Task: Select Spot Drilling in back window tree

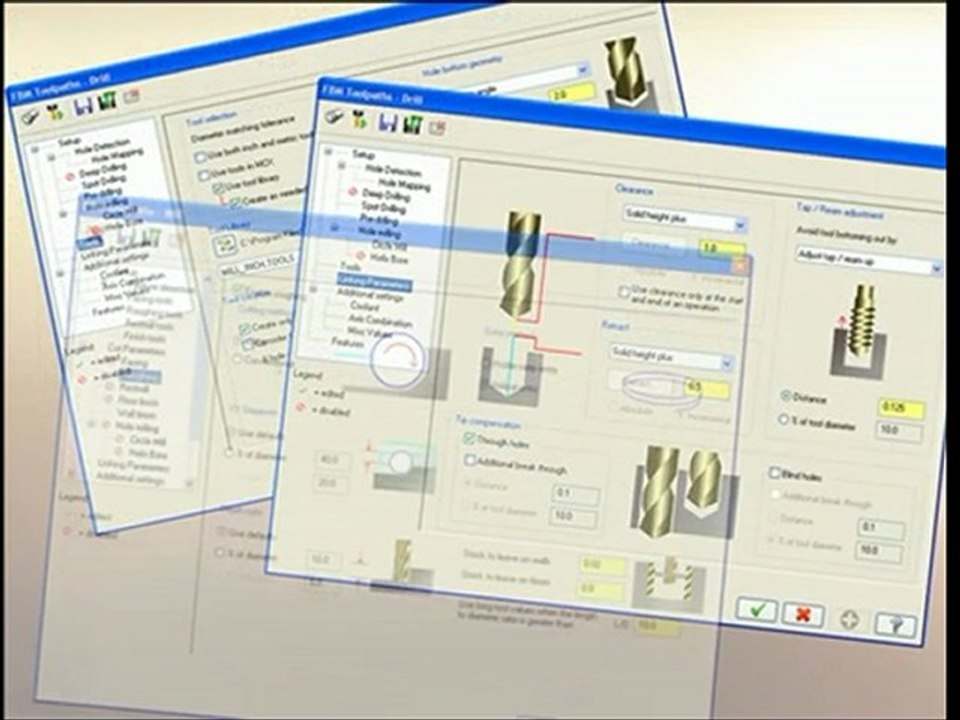Action: click(103, 182)
